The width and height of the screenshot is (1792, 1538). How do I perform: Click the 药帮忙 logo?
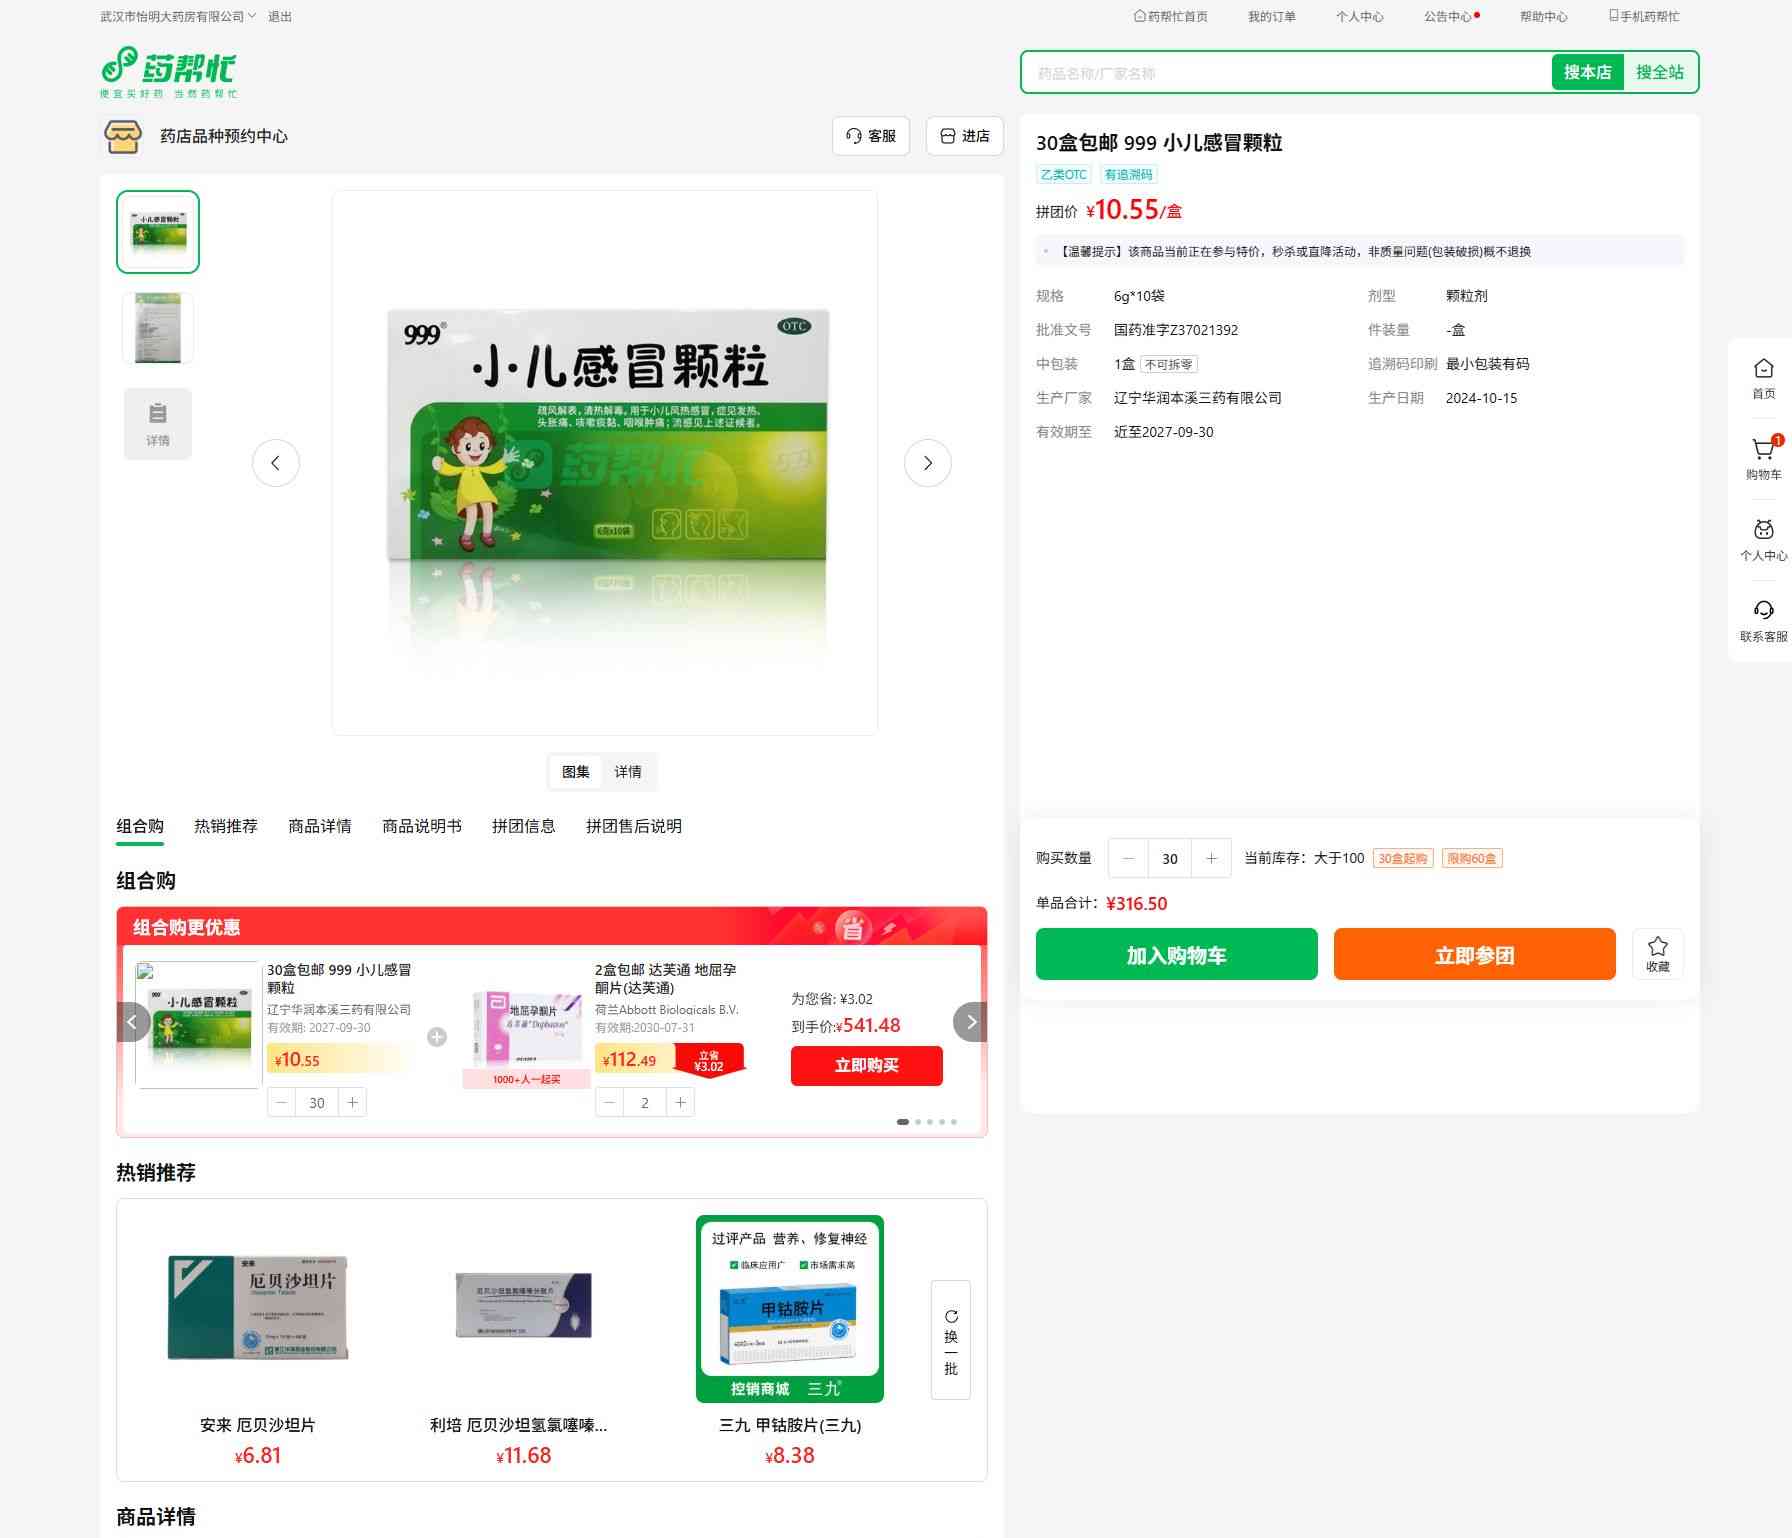click(169, 72)
